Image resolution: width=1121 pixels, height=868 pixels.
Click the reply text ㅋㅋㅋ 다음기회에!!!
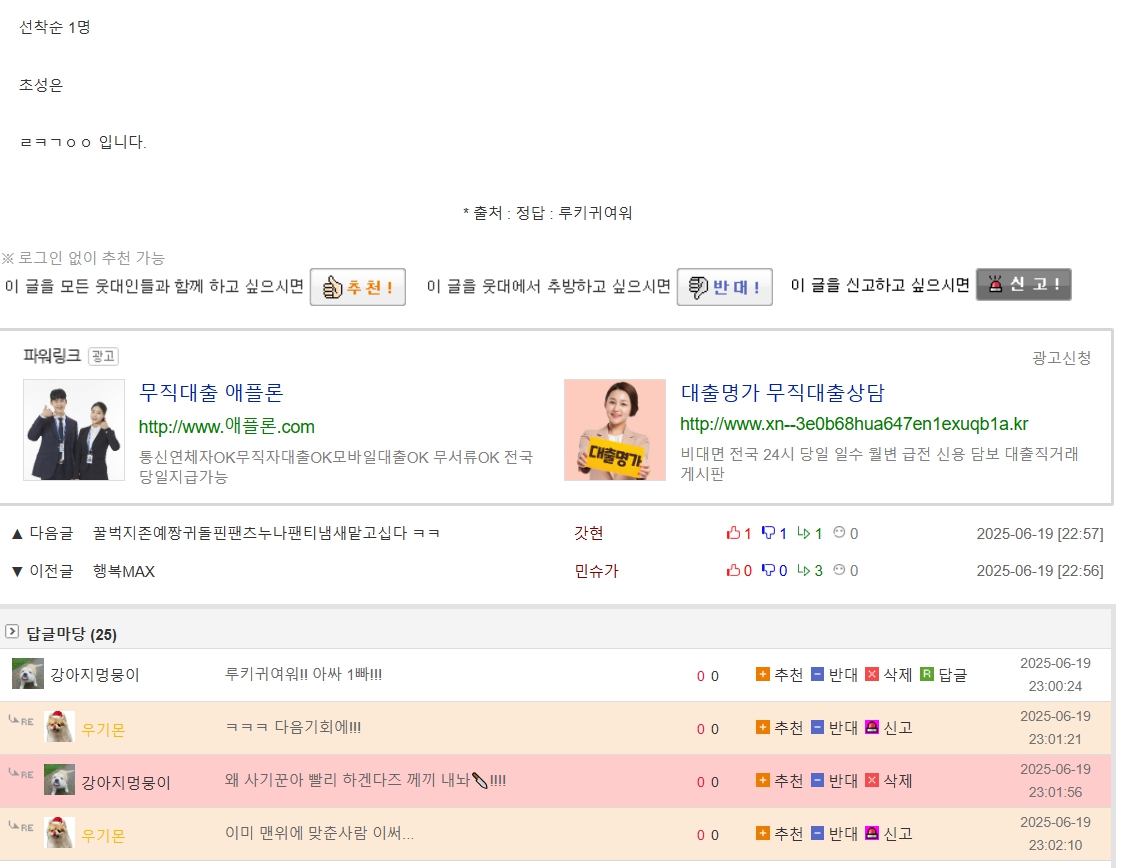pyautogui.click(x=293, y=727)
